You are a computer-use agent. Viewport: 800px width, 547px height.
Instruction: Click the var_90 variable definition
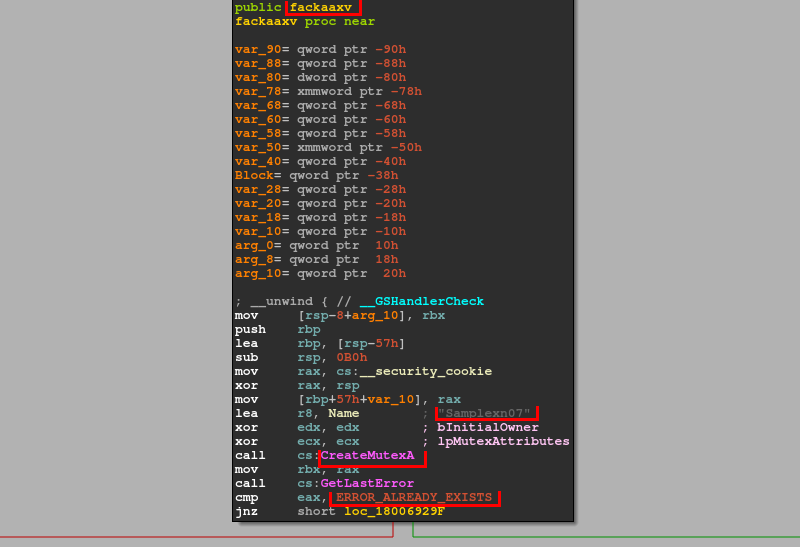(320, 49)
